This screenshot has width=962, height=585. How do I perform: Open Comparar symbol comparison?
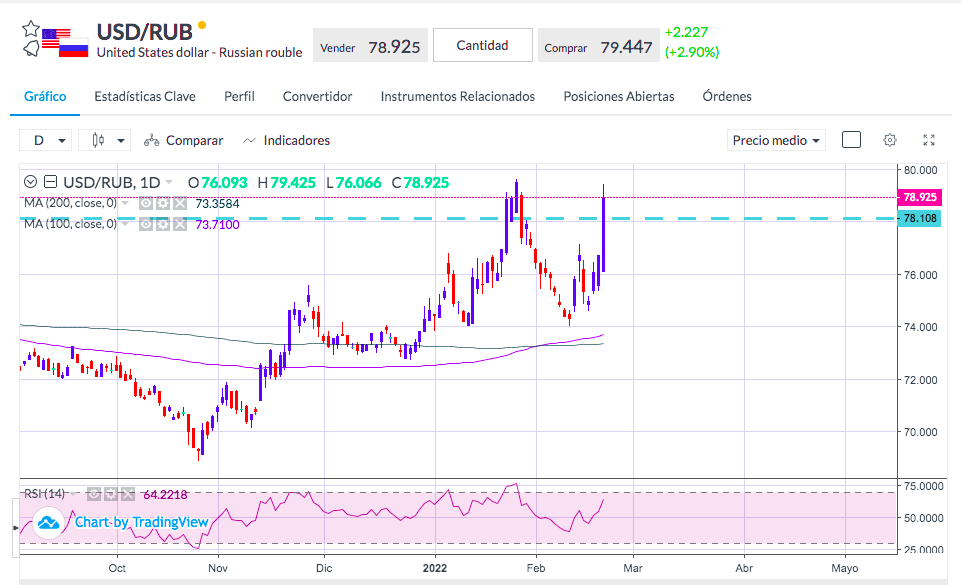[x=183, y=140]
